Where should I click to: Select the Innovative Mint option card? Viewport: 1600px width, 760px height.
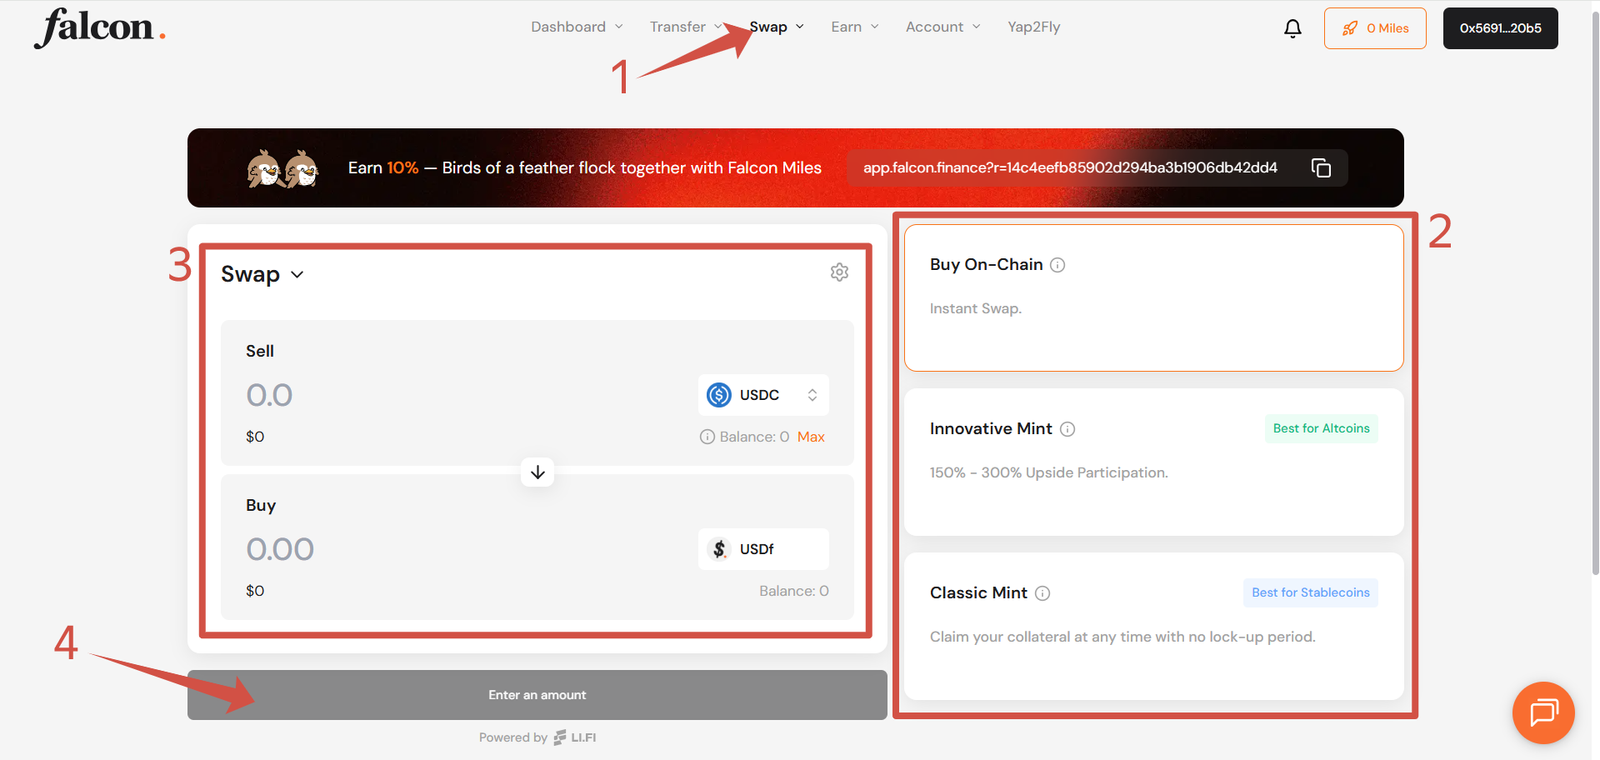(x=1153, y=462)
